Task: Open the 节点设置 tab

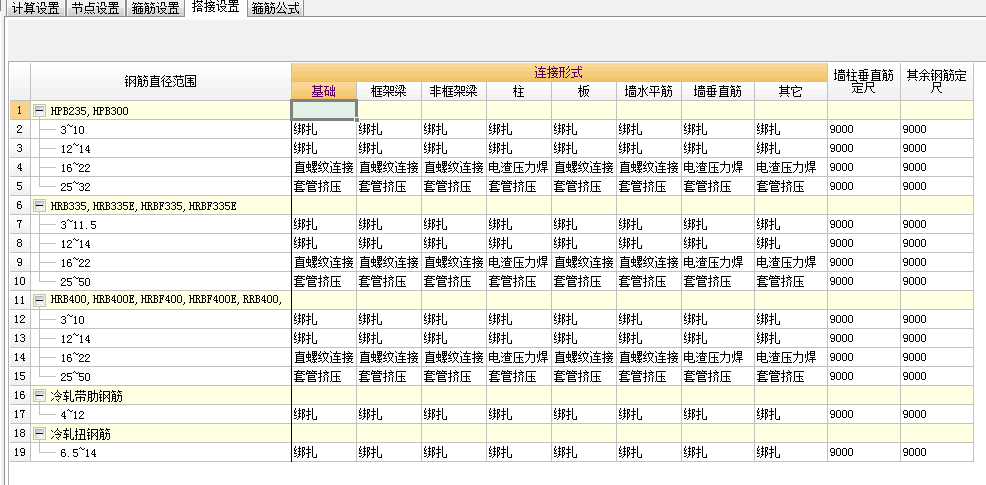Action: pyautogui.click(x=96, y=8)
